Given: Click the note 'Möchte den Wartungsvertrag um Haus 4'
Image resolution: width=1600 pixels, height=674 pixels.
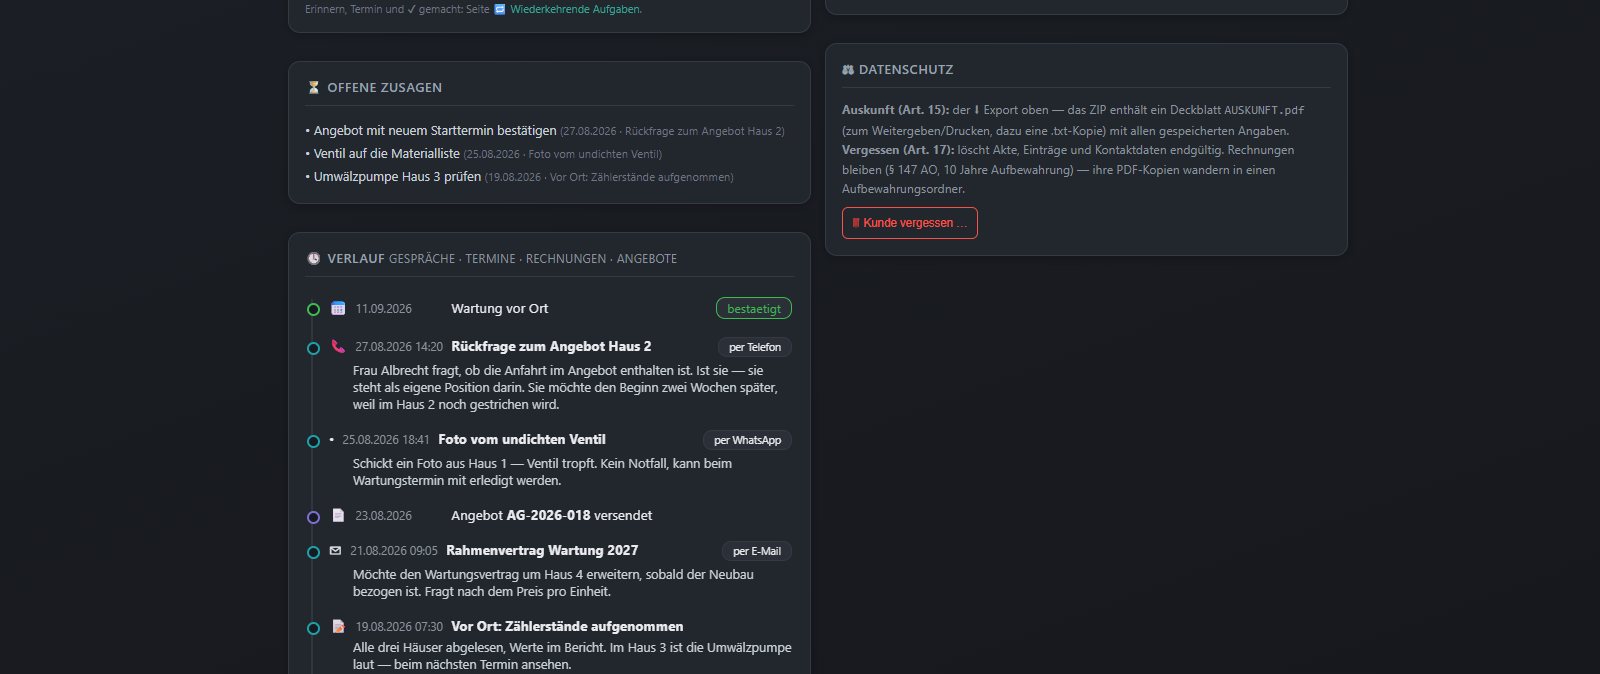Looking at the screenshot, I should [553, 583].
